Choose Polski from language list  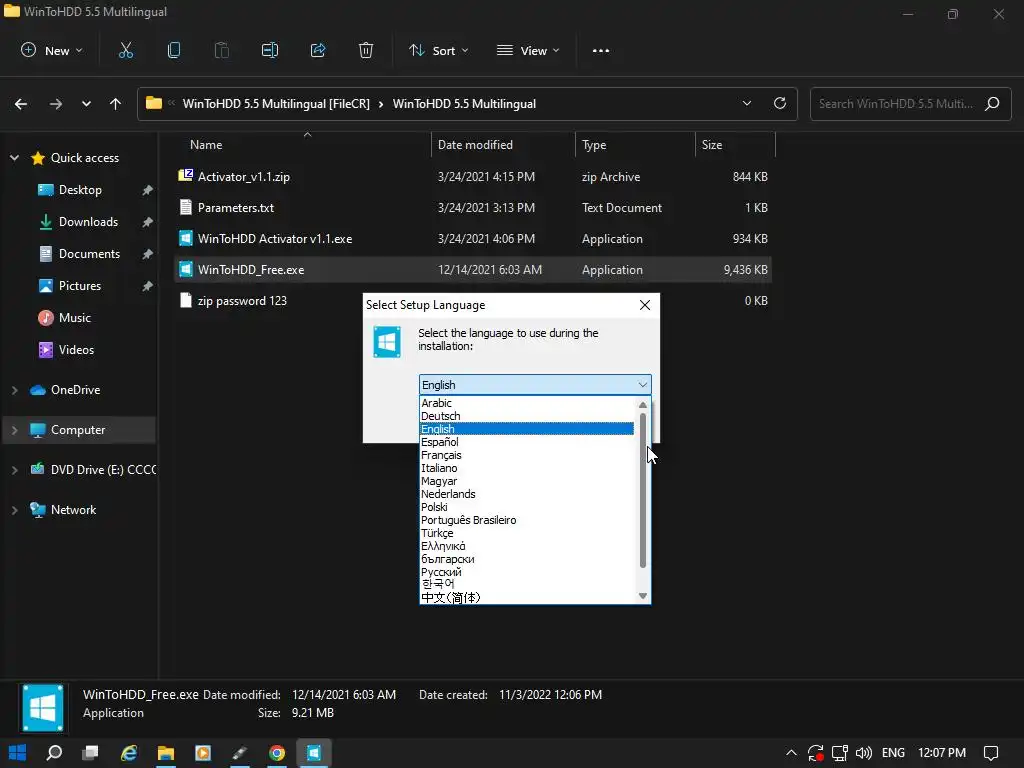point(526,507)
